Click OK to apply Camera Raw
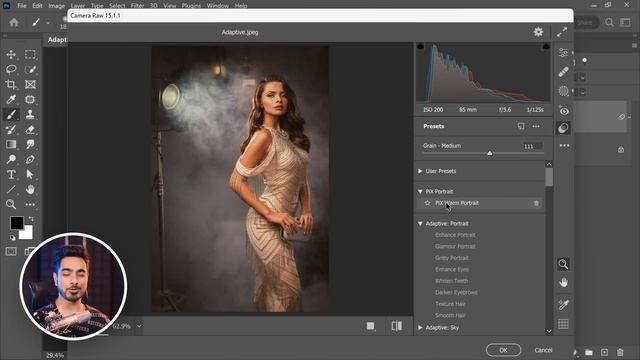This screenshot has width=640, height=360. 503,350
